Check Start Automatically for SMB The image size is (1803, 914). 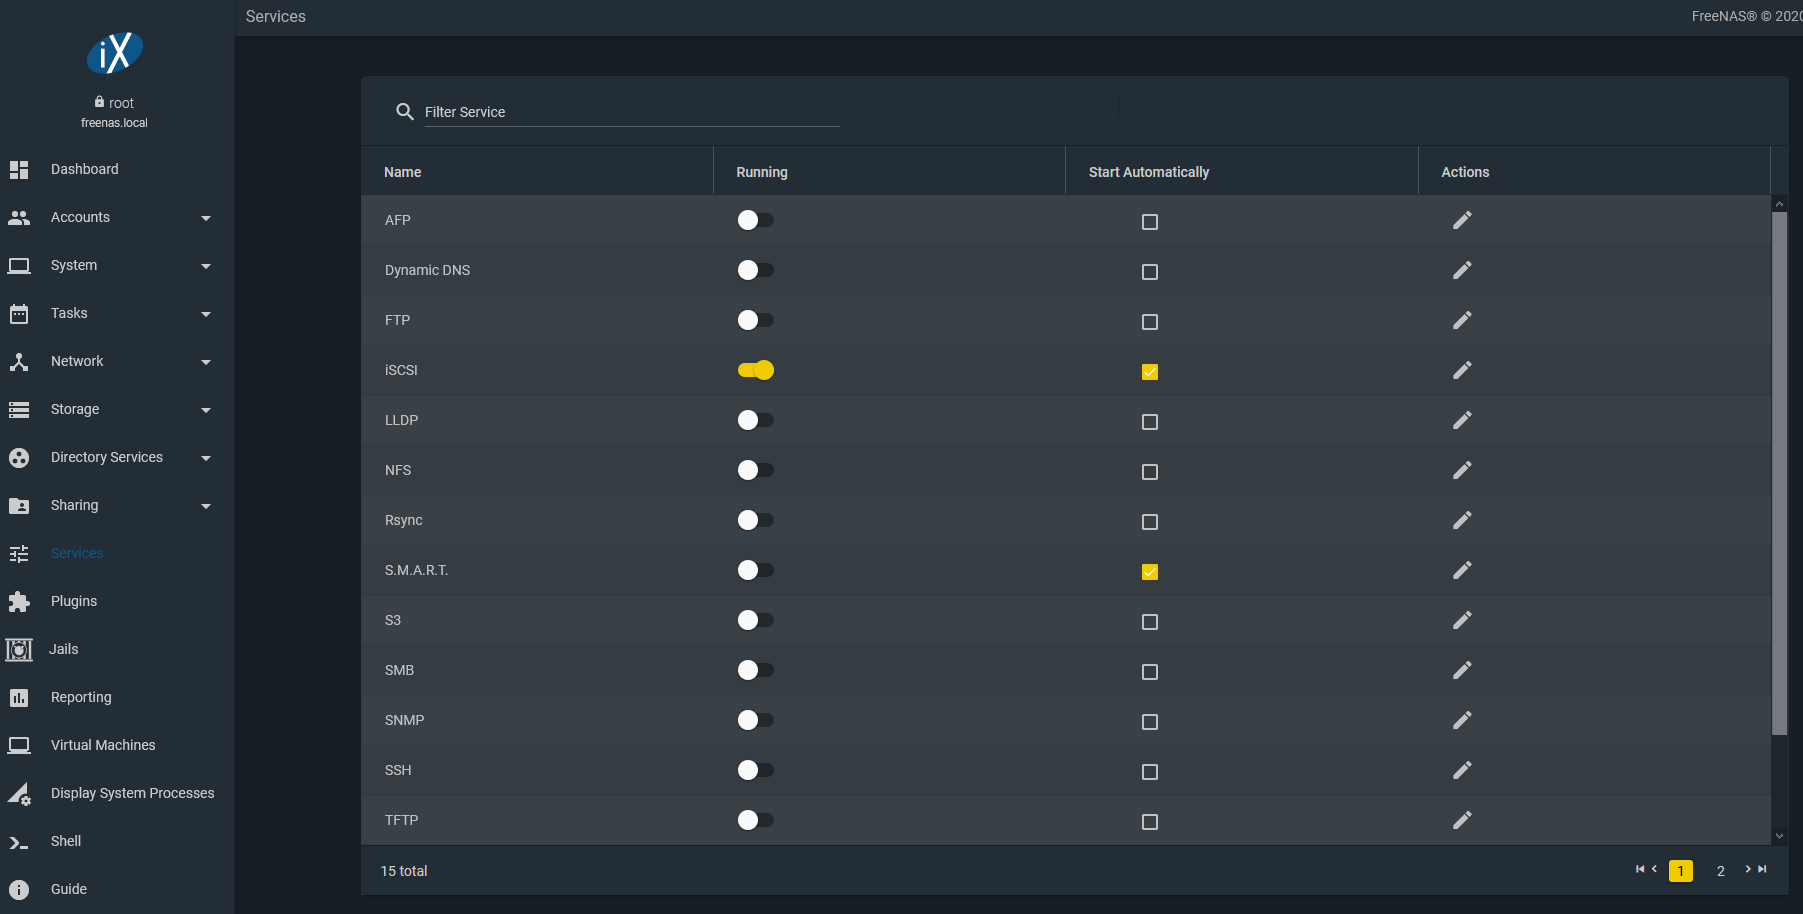pyautogui.click(x=1150, y=672)
